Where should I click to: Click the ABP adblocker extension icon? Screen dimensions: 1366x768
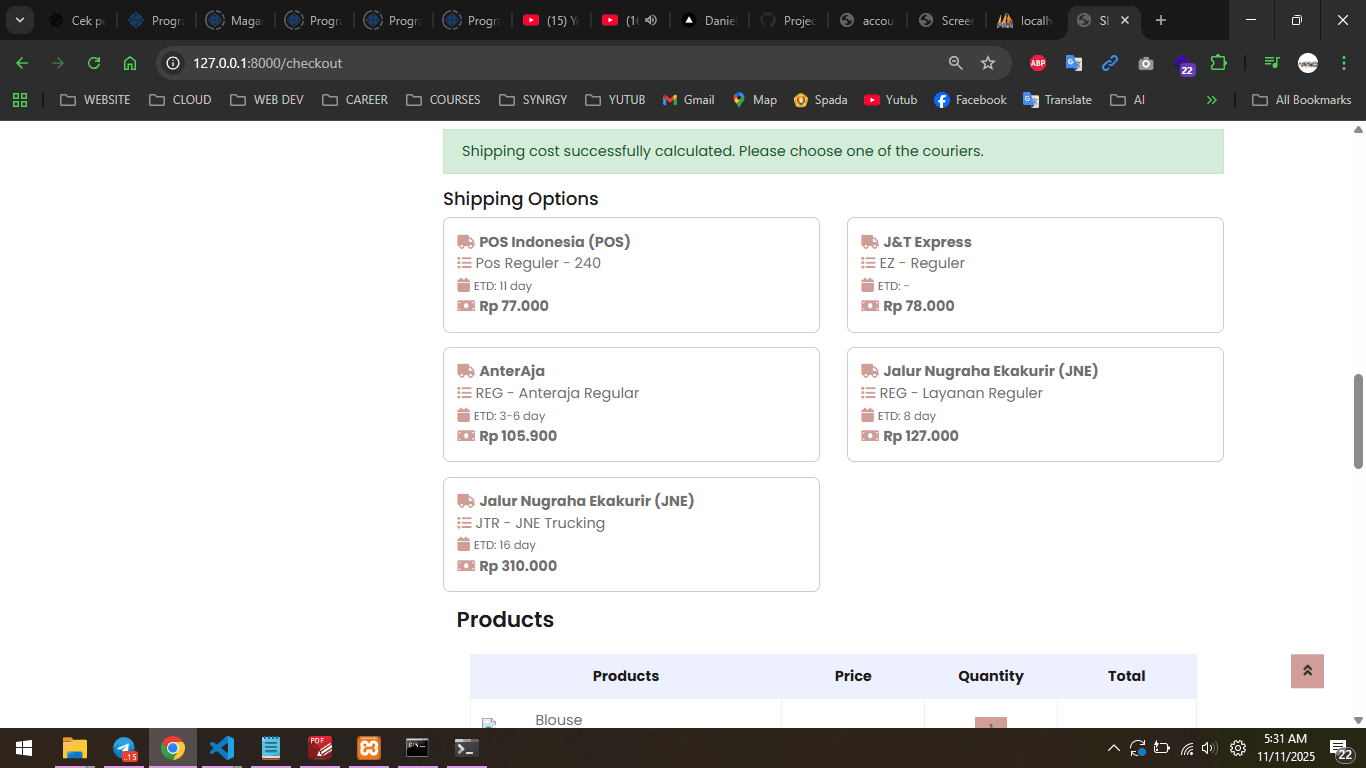1038,62
